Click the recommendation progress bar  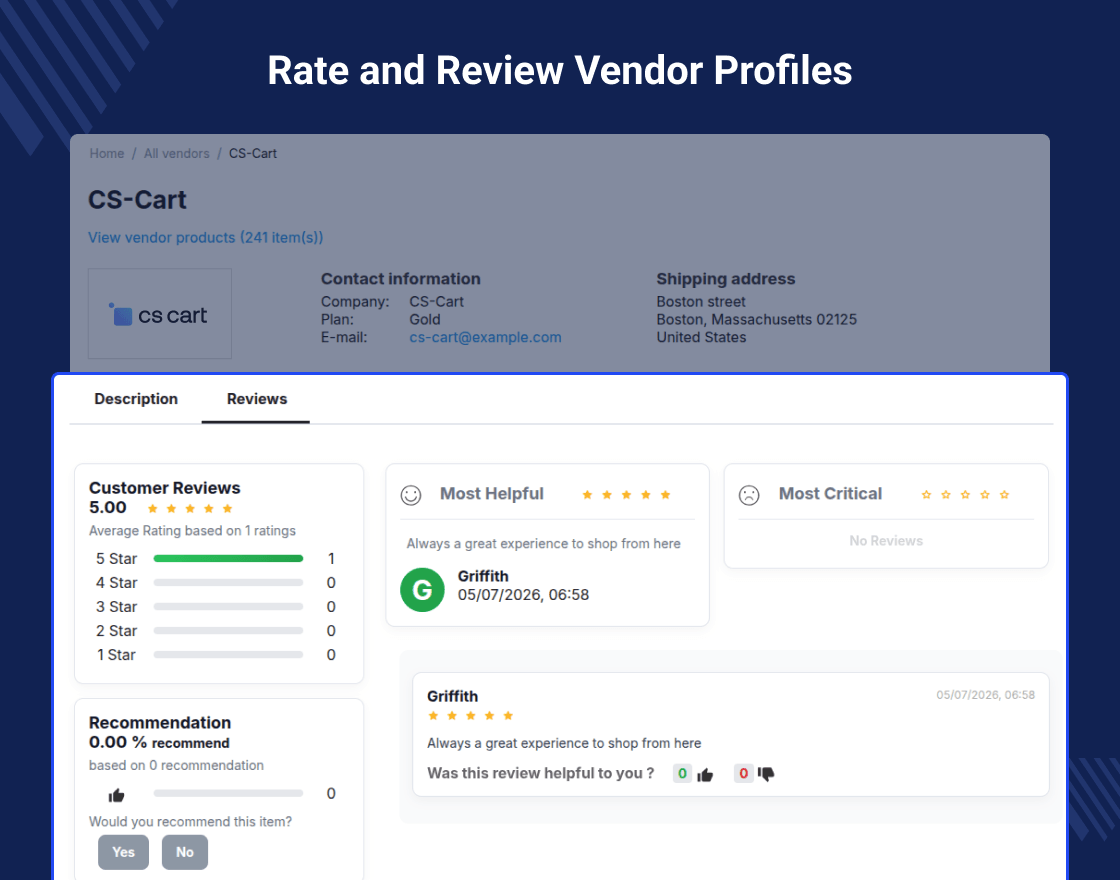[x=229, y=794]
